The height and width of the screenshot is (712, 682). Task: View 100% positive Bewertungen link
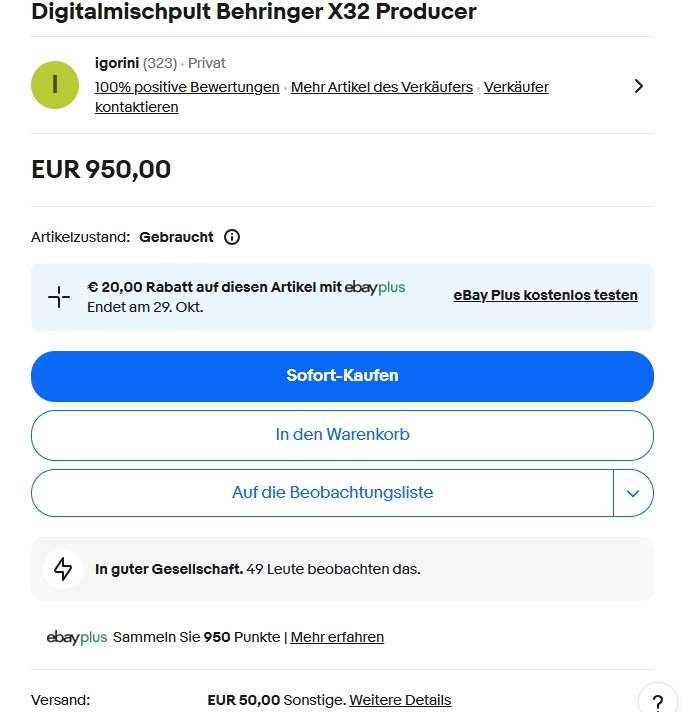pos(187,87)
